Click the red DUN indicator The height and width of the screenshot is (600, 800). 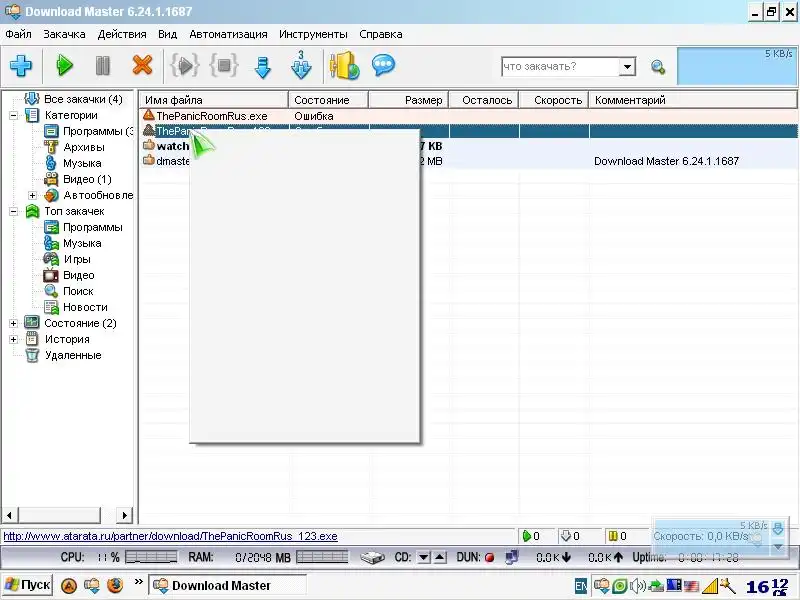coord(489,558)
